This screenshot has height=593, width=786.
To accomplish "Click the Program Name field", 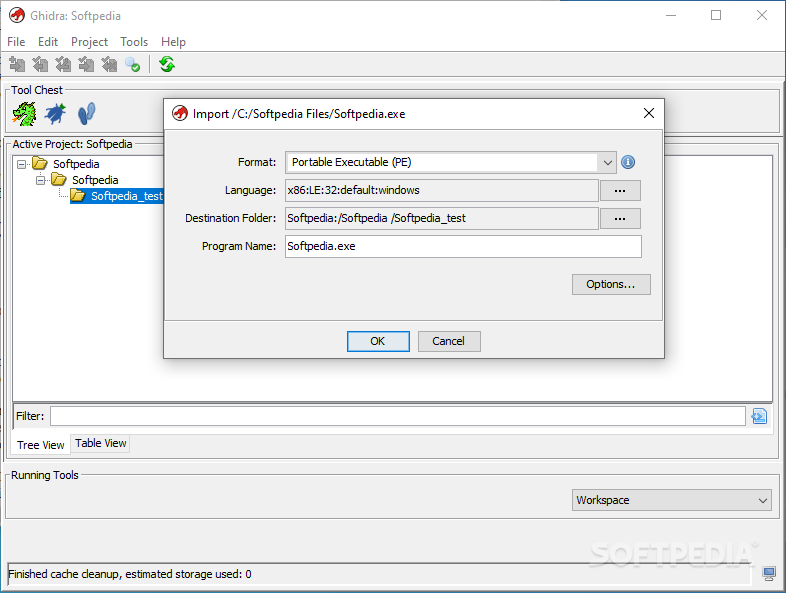I will (x=463, y=246).
